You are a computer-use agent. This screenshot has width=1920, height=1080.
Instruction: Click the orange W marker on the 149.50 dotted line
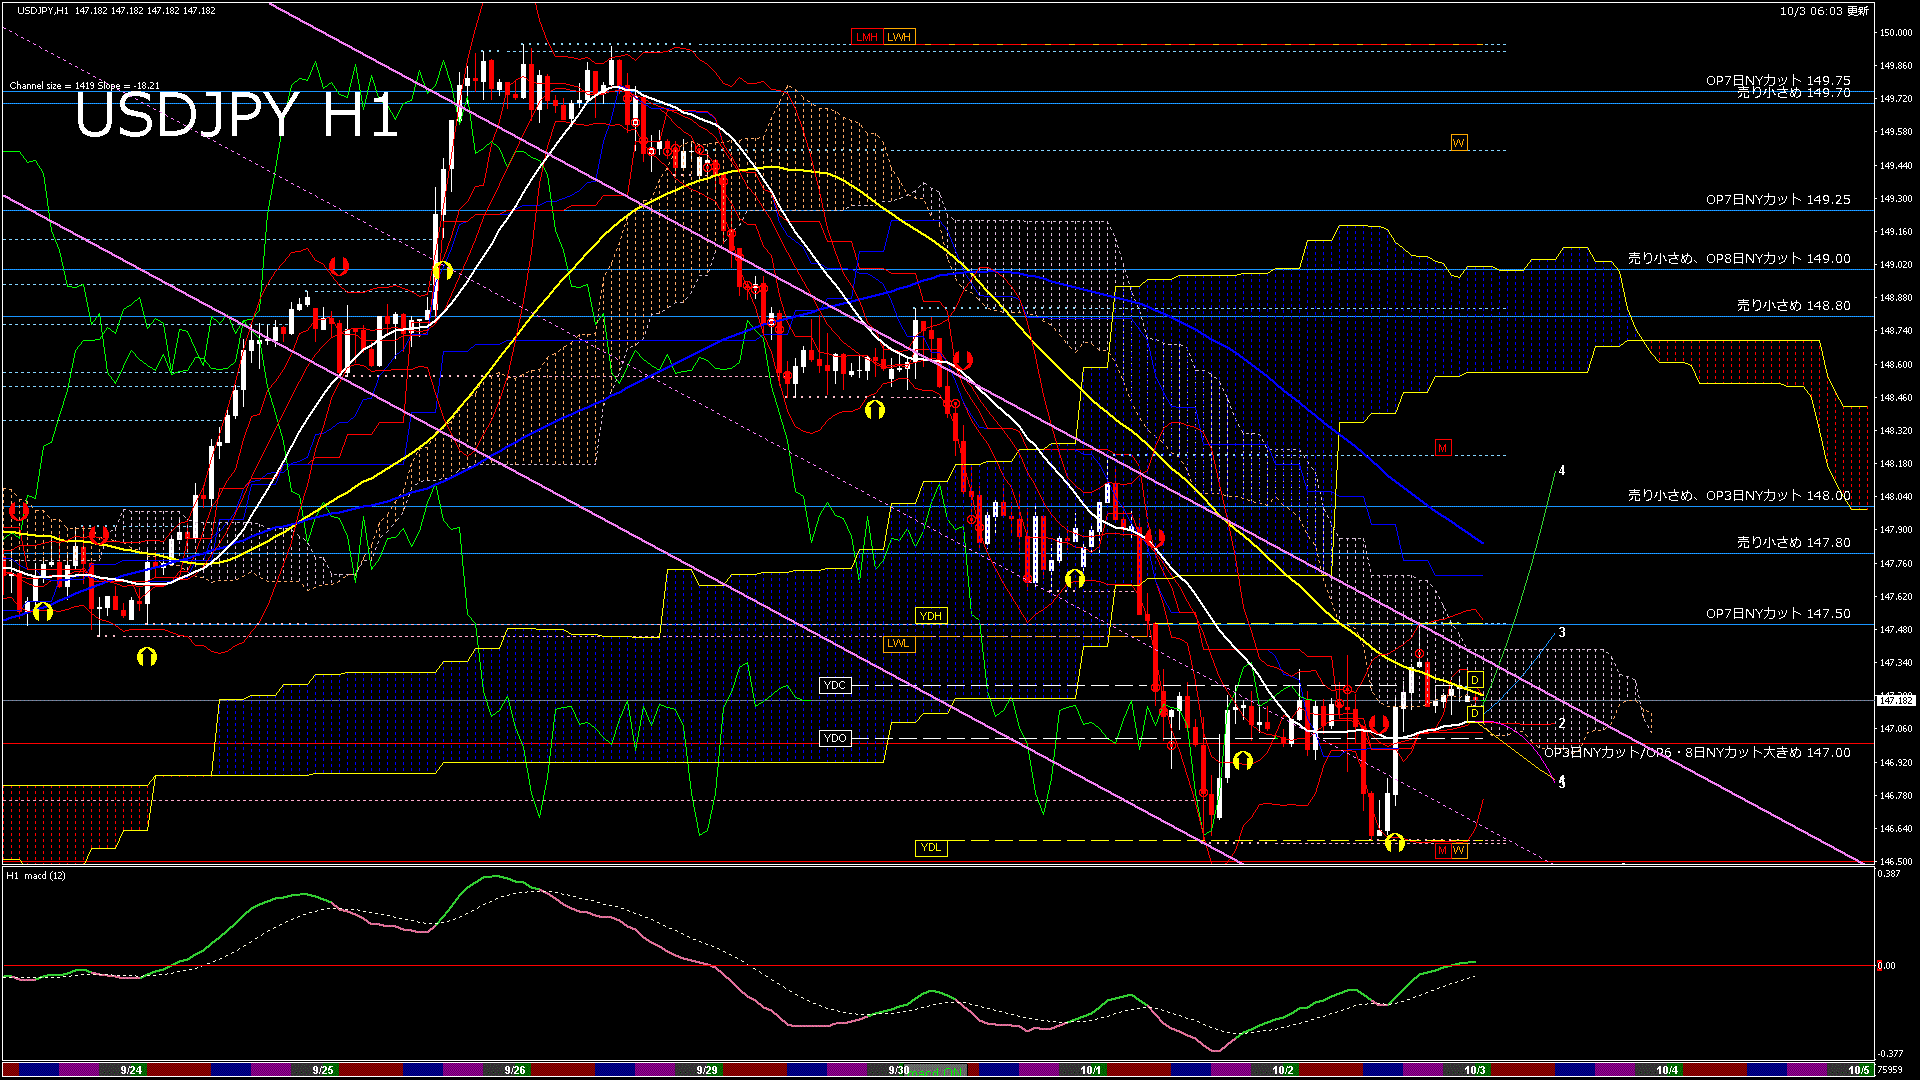click(1458, 143)
